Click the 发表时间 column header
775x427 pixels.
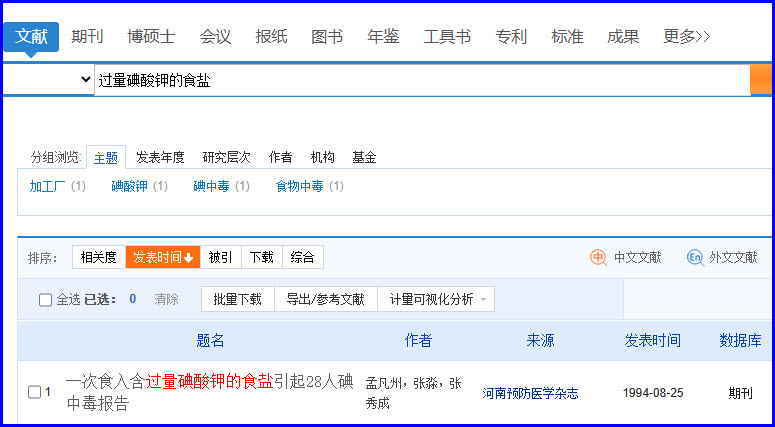click(652, 341)
